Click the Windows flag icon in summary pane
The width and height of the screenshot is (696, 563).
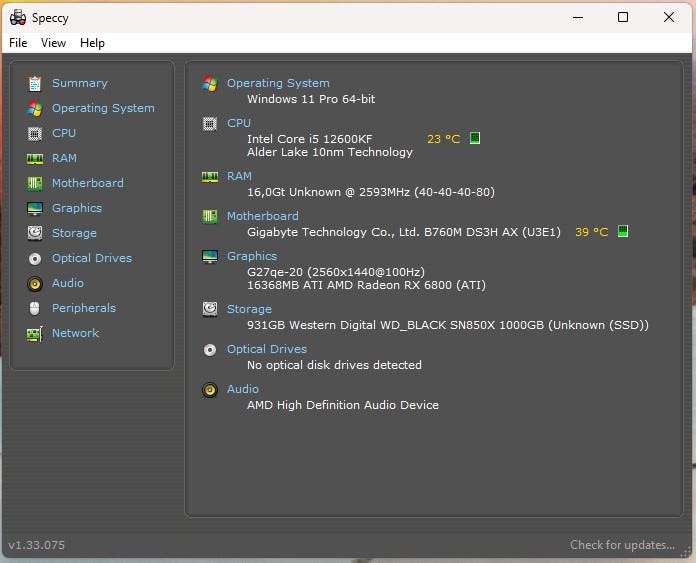pos(210,83)
